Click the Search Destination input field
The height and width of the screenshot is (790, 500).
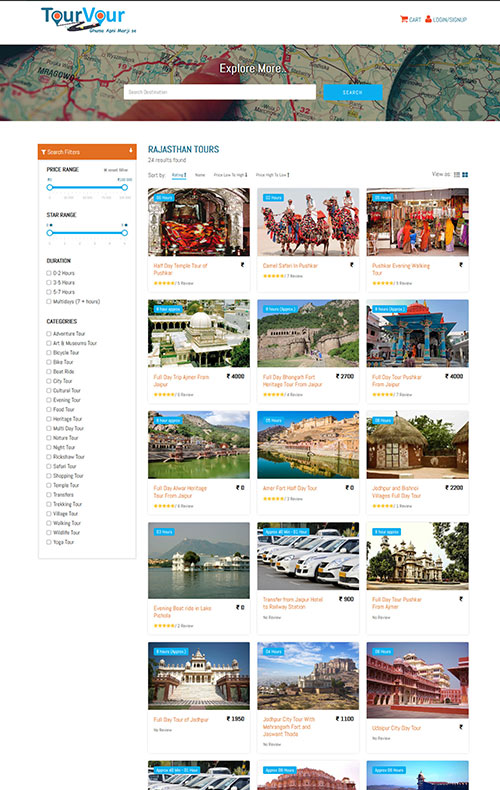[x=220, y=92]
